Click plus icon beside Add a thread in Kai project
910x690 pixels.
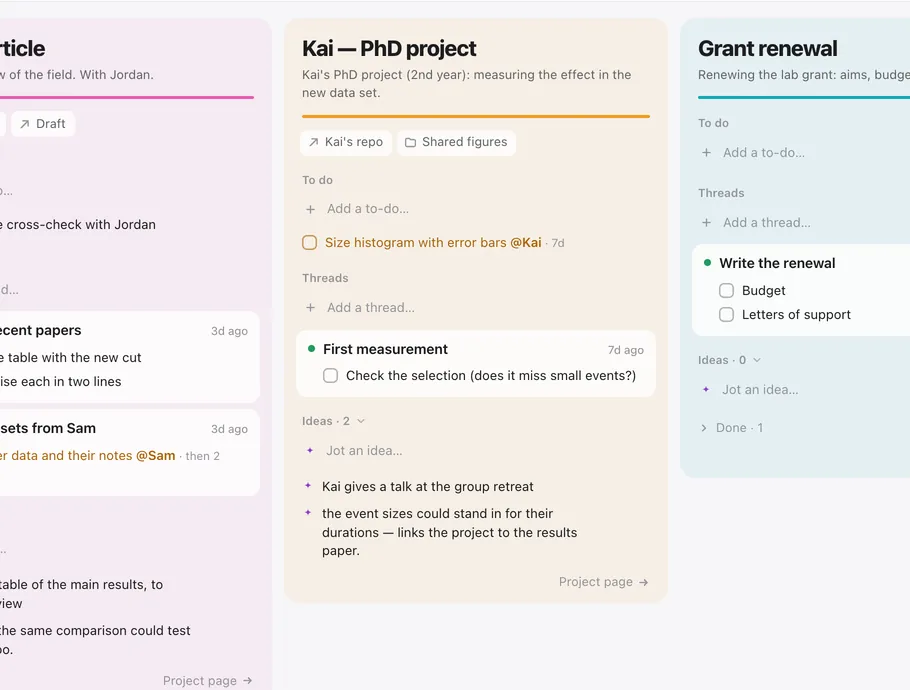(x=310, y=308)
